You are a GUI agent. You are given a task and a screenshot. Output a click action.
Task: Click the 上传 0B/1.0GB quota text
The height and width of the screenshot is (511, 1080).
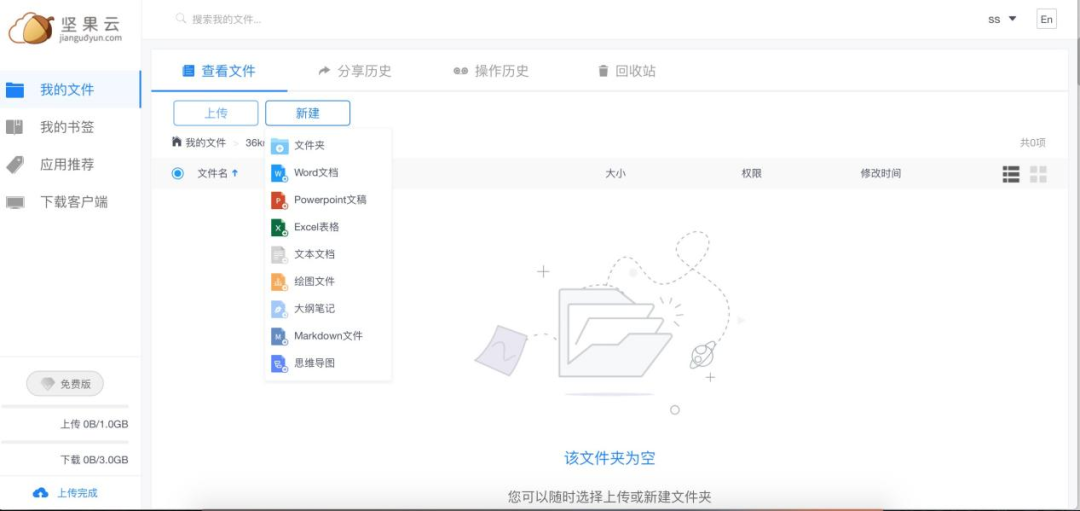94,424
